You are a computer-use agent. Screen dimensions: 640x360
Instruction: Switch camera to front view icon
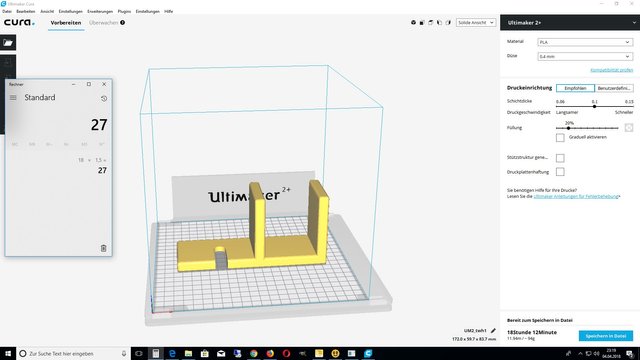[422, 22]
